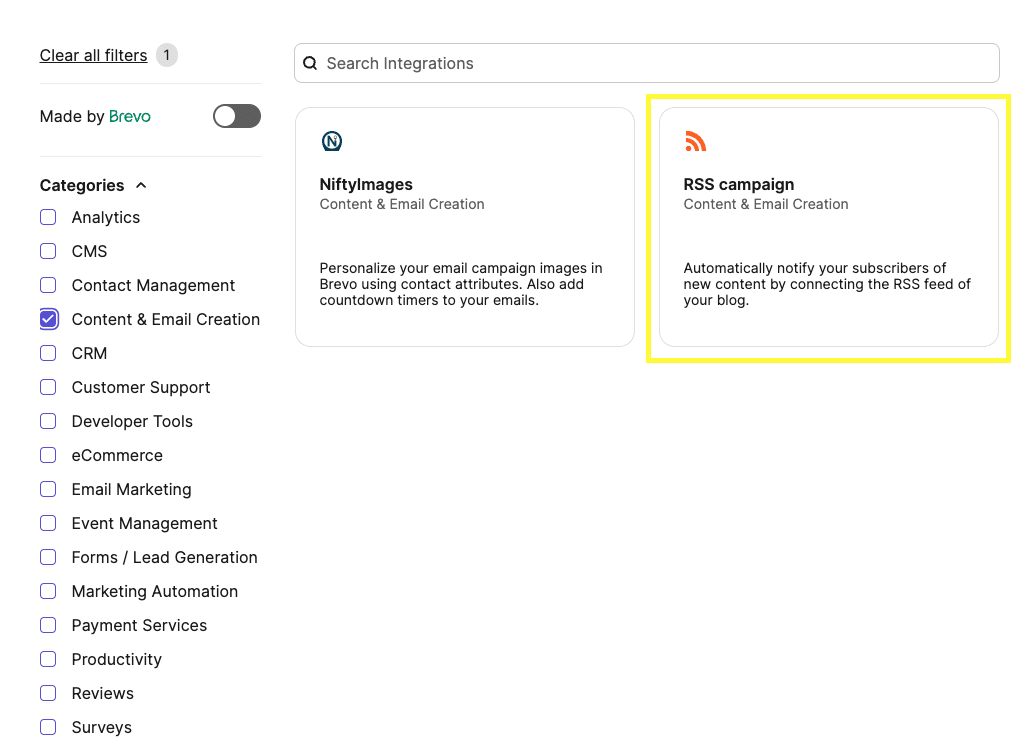Image resolution: width=1025 pixels, height=754 pixels.
Task: Check the Email Marketing checkbox
Action: pos(48,489)
